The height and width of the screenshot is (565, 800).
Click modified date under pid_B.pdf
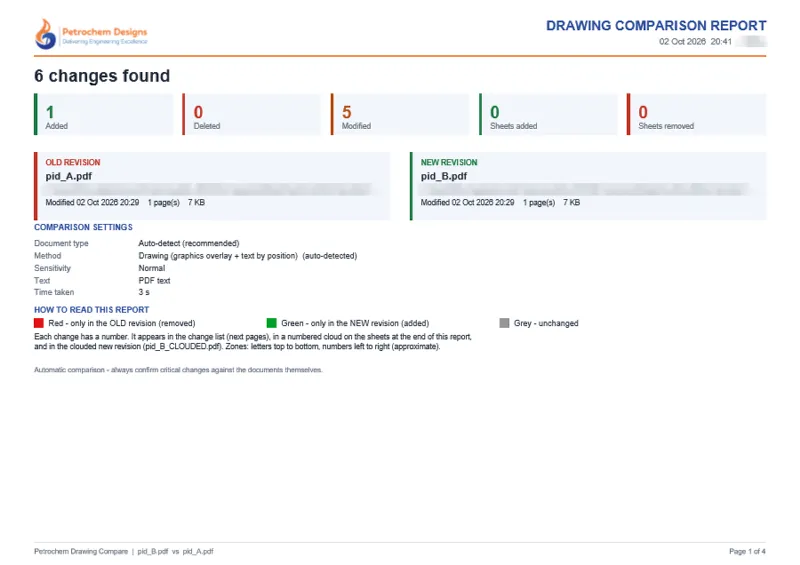click(x=467, y=203)
